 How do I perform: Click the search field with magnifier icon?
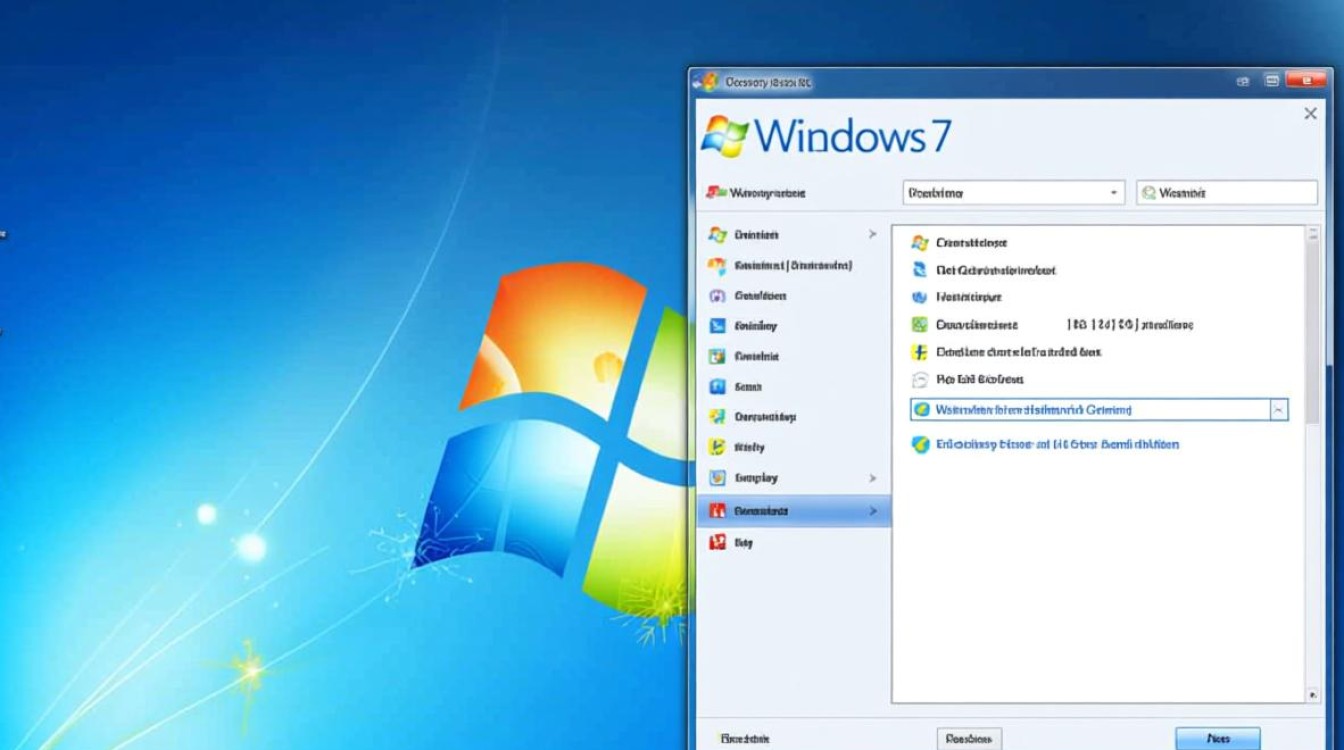coord(1226,193)
